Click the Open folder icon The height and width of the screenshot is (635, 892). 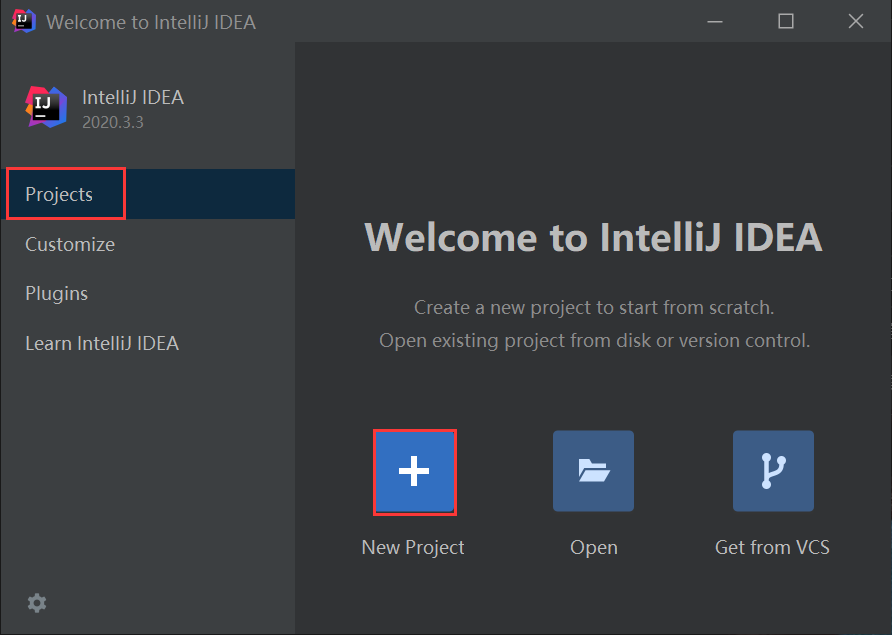coord(593,471)
